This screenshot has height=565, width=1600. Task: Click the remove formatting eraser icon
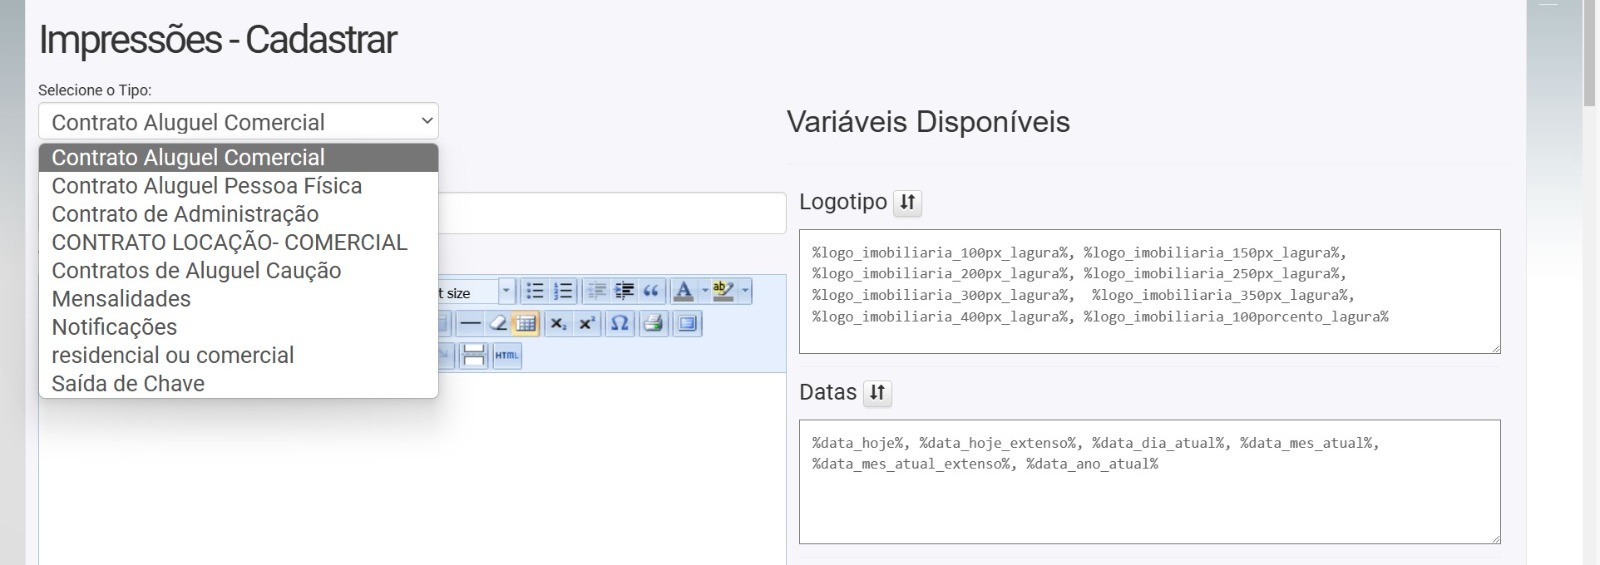tap(497, 323)
